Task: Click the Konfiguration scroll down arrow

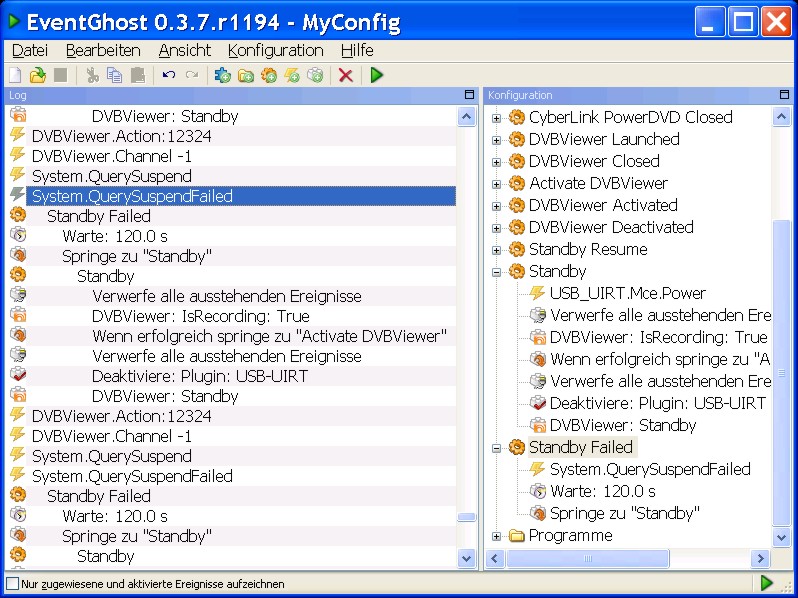Action: click(781, 536)
